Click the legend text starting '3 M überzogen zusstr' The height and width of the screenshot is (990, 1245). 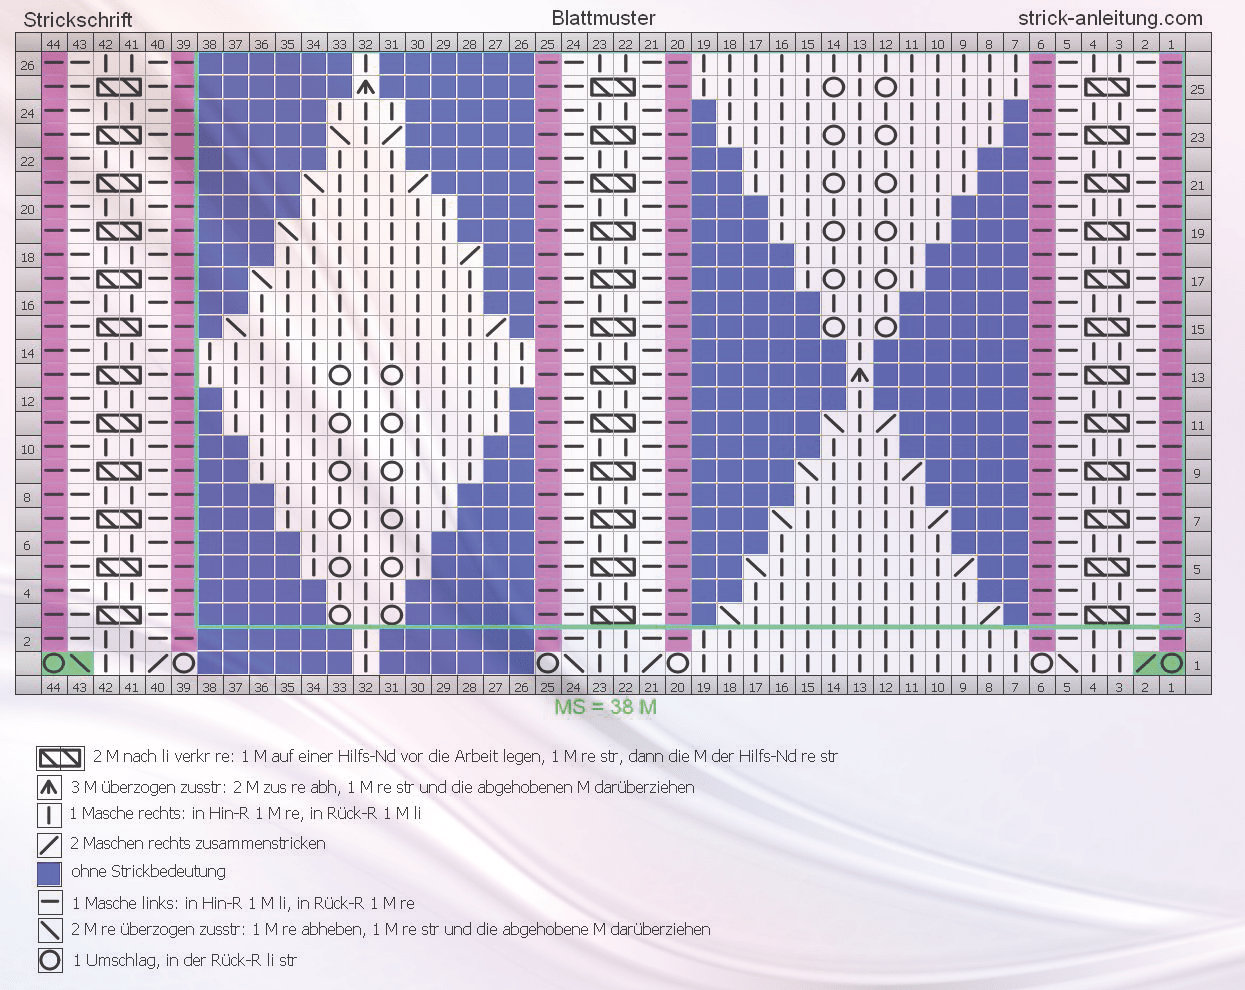click(383, 787)
